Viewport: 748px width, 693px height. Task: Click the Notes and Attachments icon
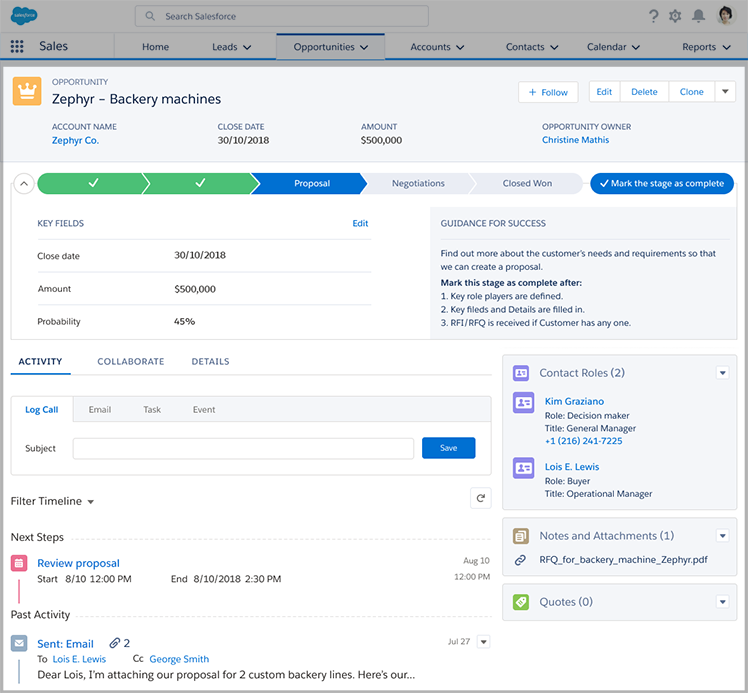click(521, 536)
